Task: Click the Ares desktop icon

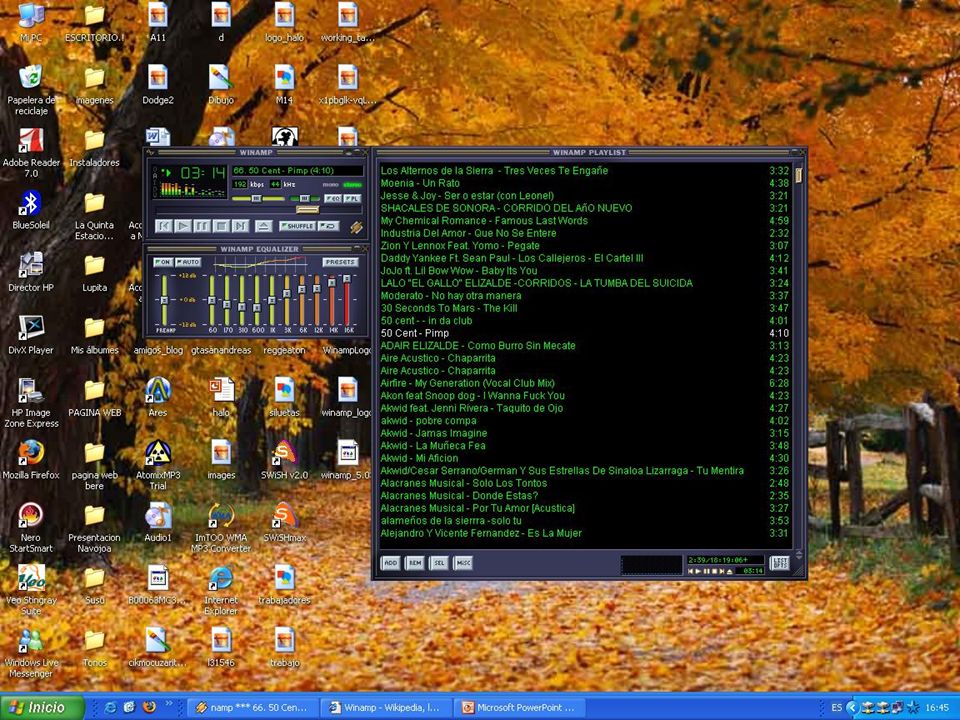Action: point(158,397)
